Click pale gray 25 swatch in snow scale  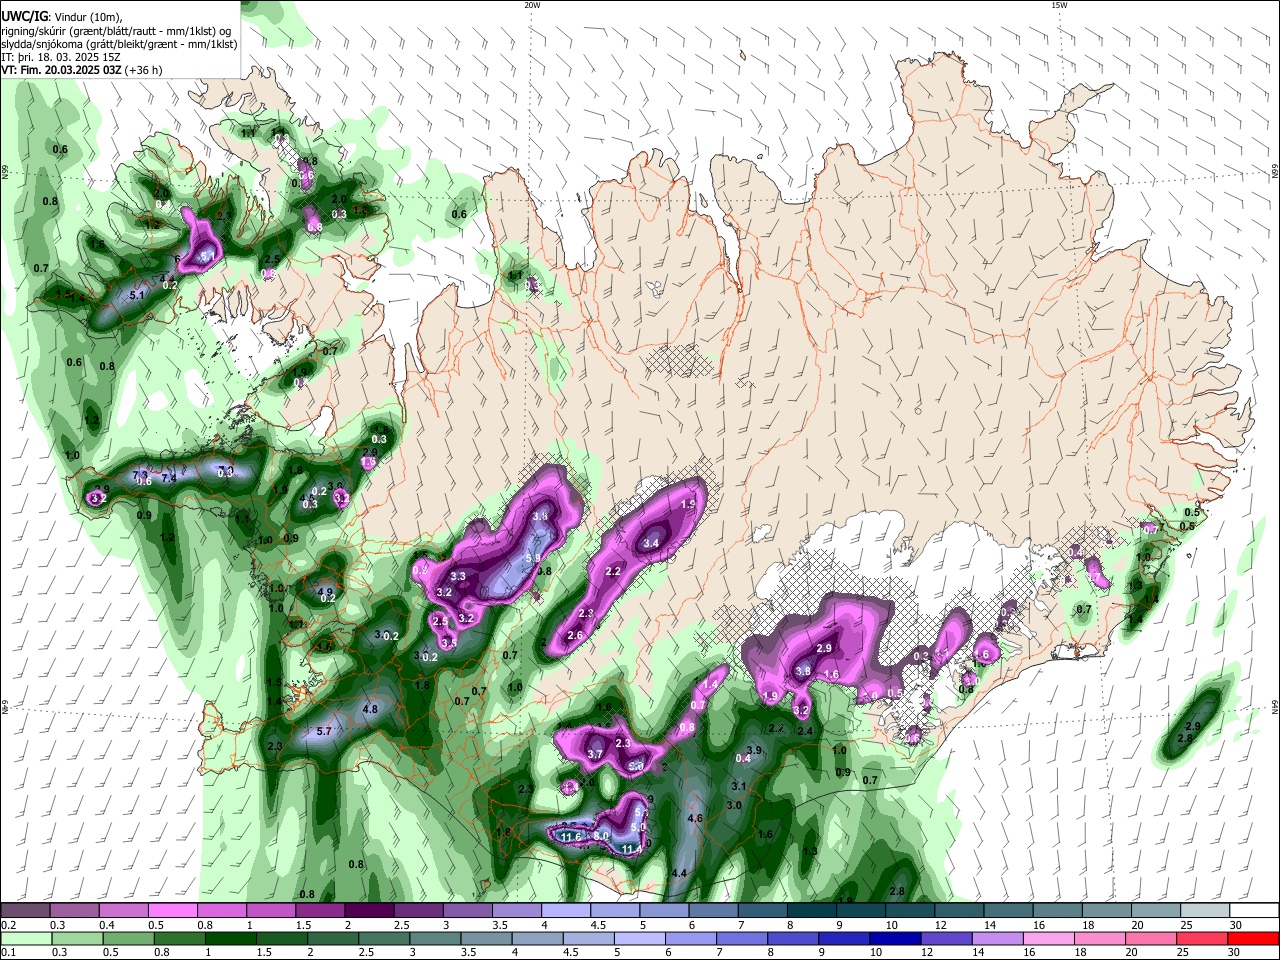coord(1206,911)
